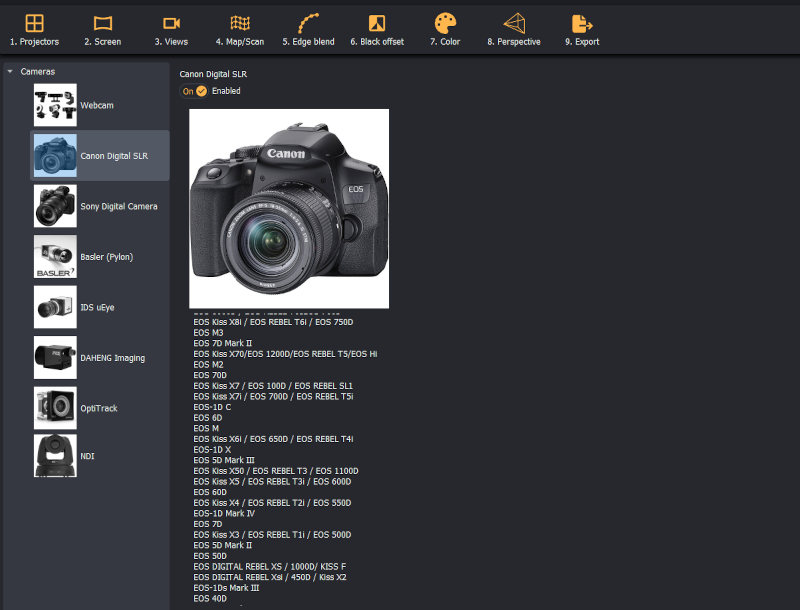Click the EOS Kiss X6i / 650D entry
Screen dimensions: 800x610
tap(273, 439)
